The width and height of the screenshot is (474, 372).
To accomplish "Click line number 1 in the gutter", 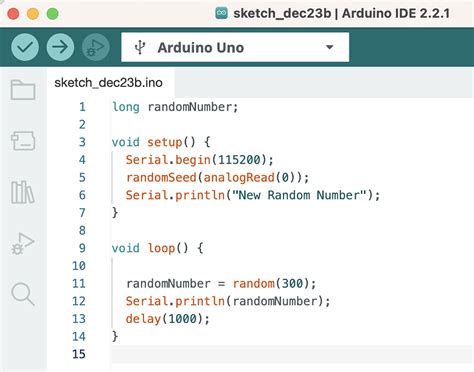I will point(82,107).
